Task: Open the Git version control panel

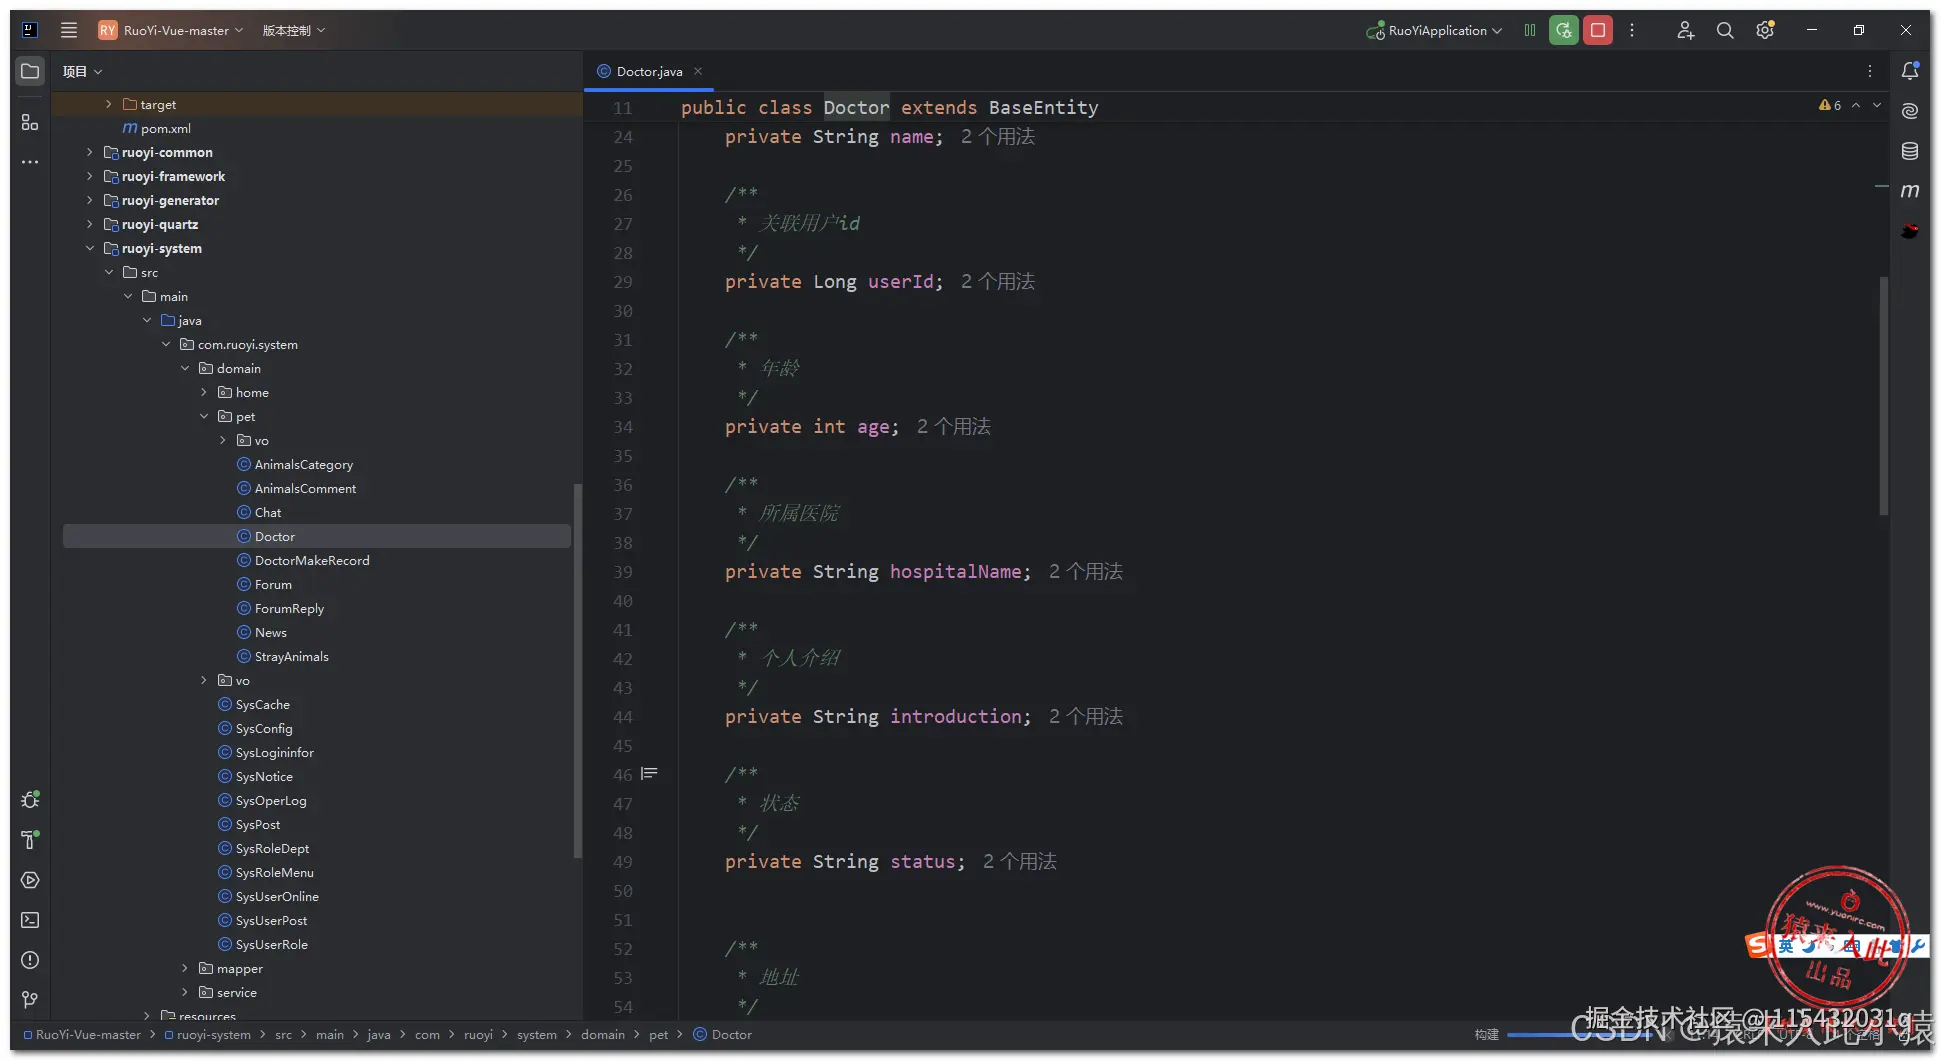Action: click(x=30, y=1000)
